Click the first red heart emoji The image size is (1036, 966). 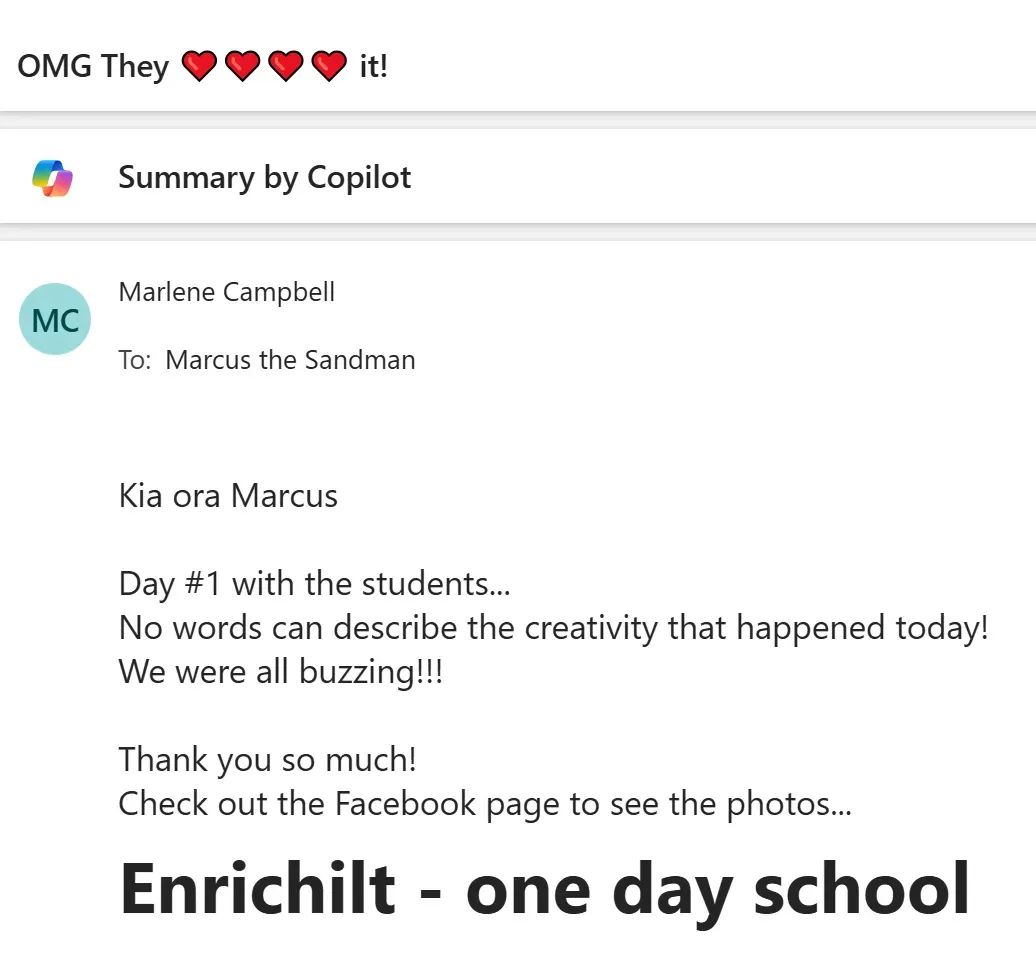pyautogui.click(x=199, y=66)
